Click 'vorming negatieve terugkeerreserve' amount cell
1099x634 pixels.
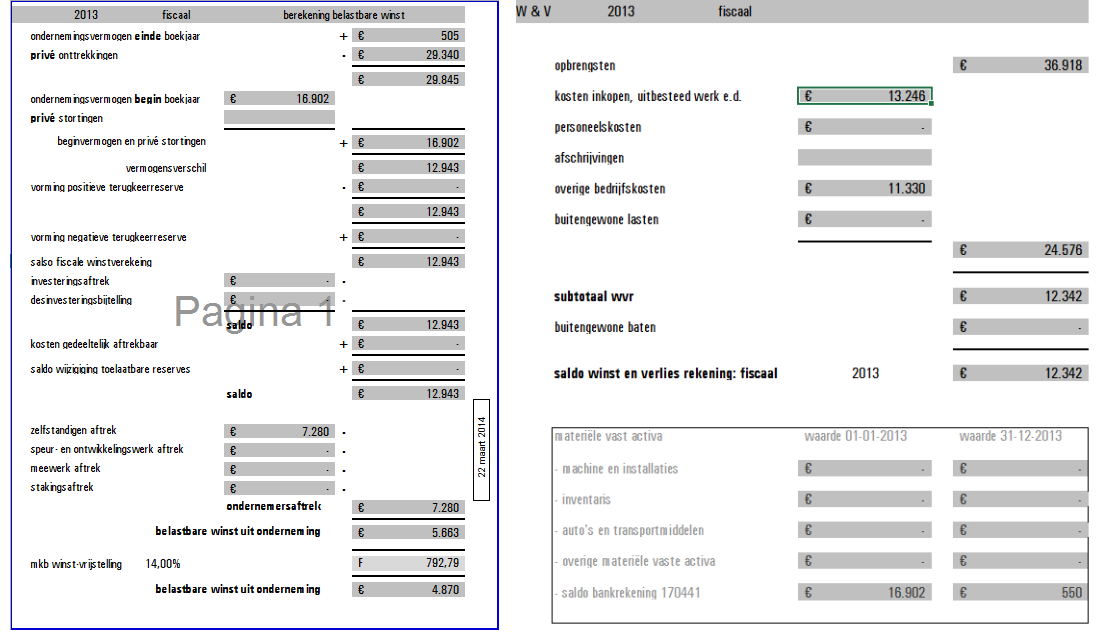click(408, 237)
